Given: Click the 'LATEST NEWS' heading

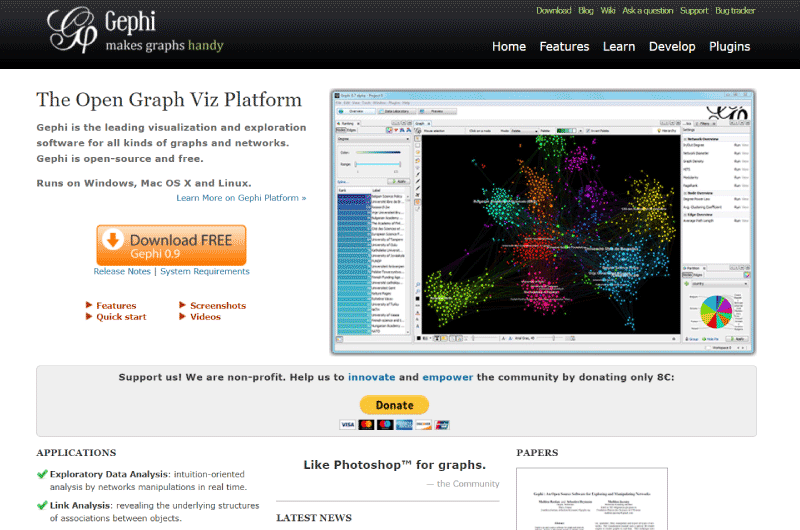Looking at the screenshot, I should coord(314,518).
